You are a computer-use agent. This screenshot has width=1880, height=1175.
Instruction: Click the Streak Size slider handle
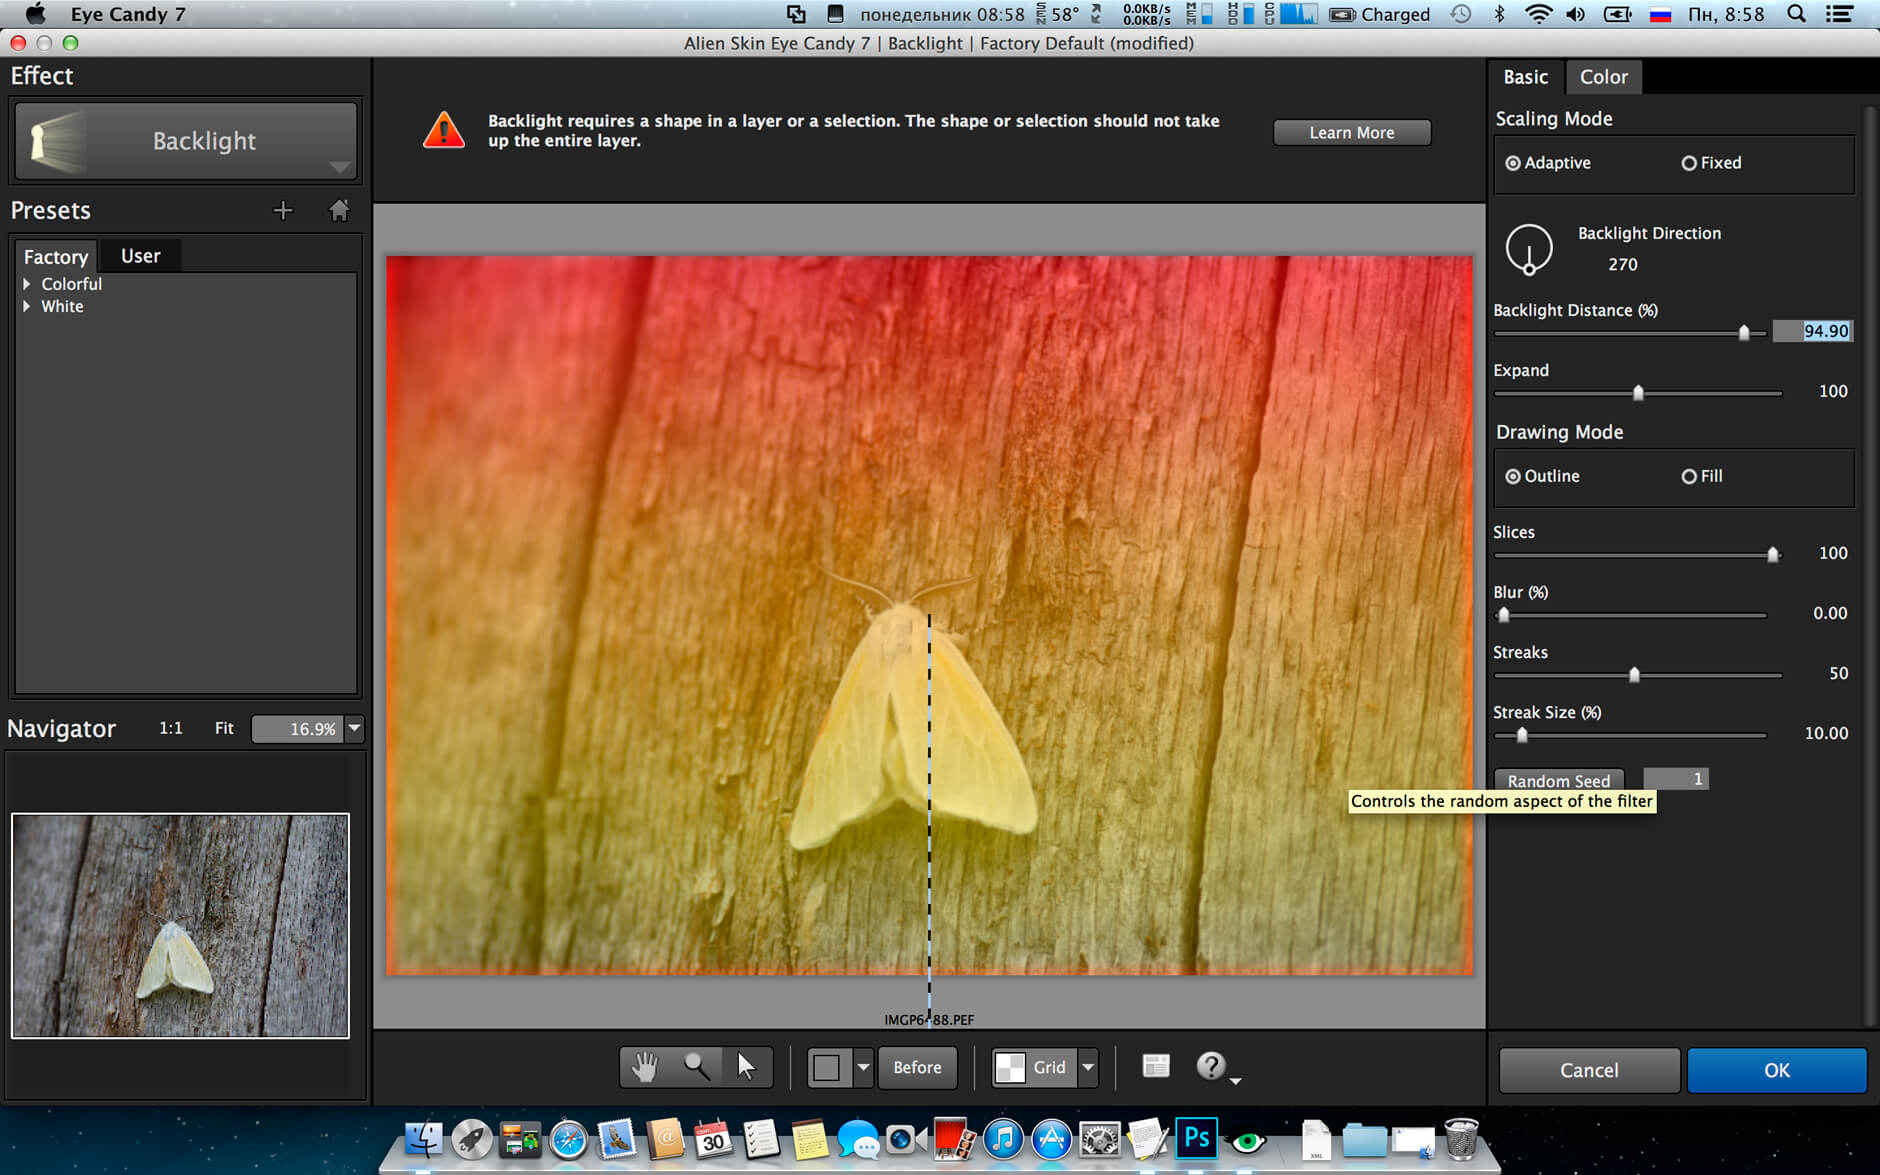tap(1522, 735)
